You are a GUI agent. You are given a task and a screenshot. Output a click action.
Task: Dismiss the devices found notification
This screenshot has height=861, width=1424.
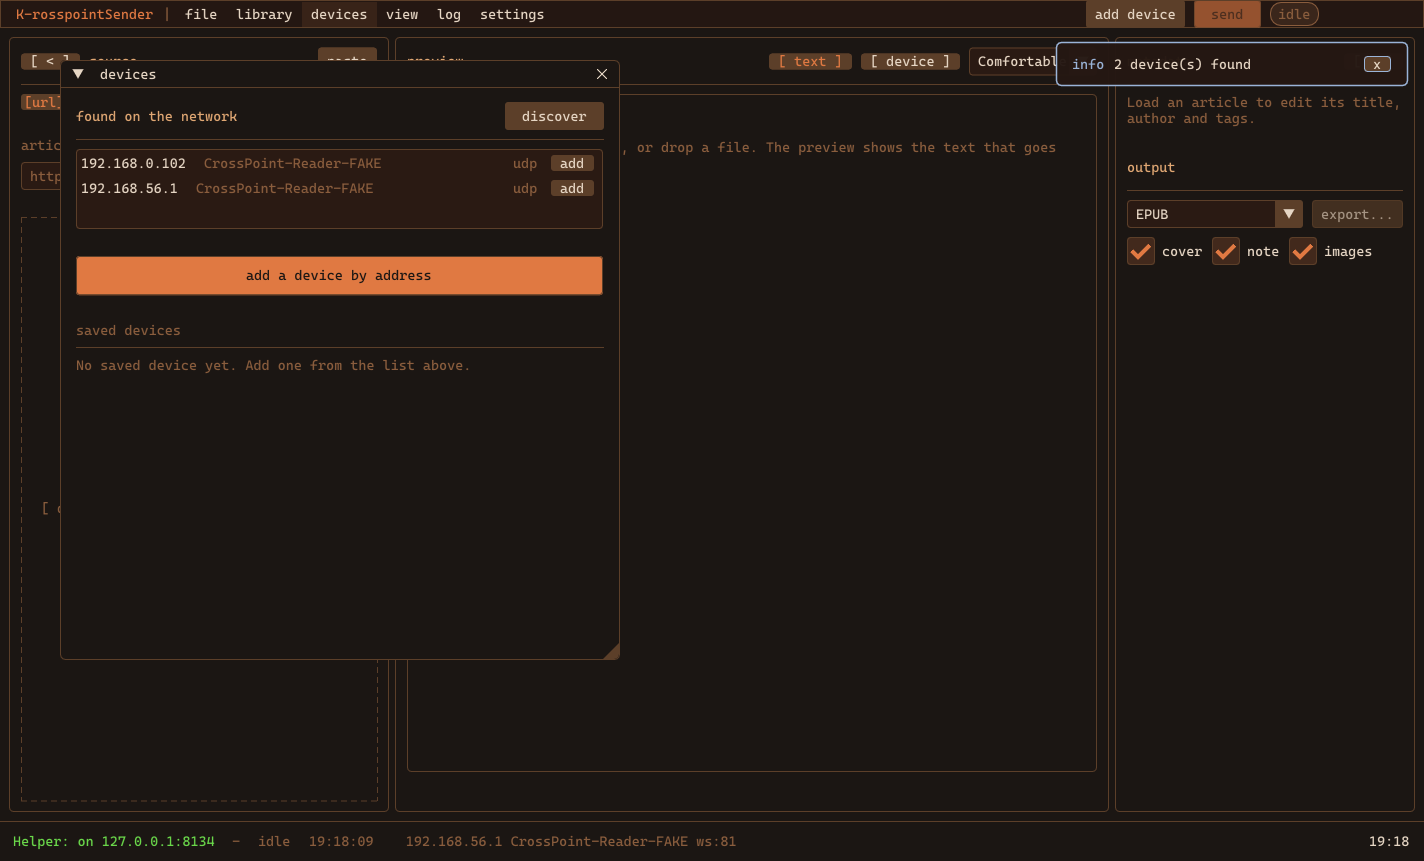click(x=1377, y=64)
